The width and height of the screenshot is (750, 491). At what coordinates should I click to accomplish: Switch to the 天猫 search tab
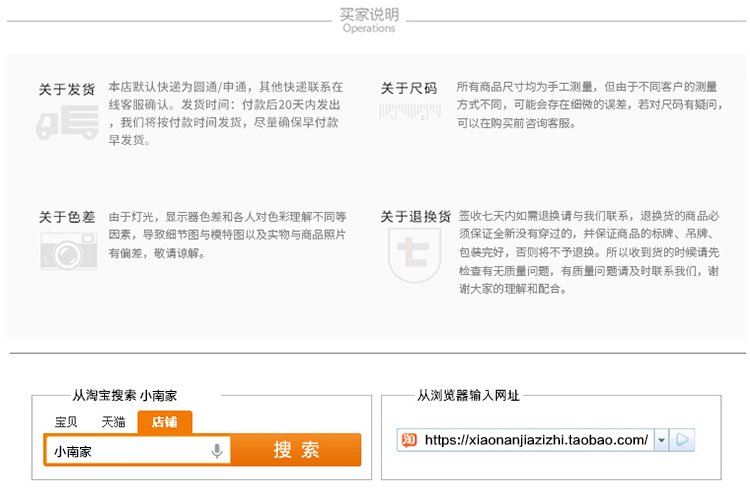(113, 422)
